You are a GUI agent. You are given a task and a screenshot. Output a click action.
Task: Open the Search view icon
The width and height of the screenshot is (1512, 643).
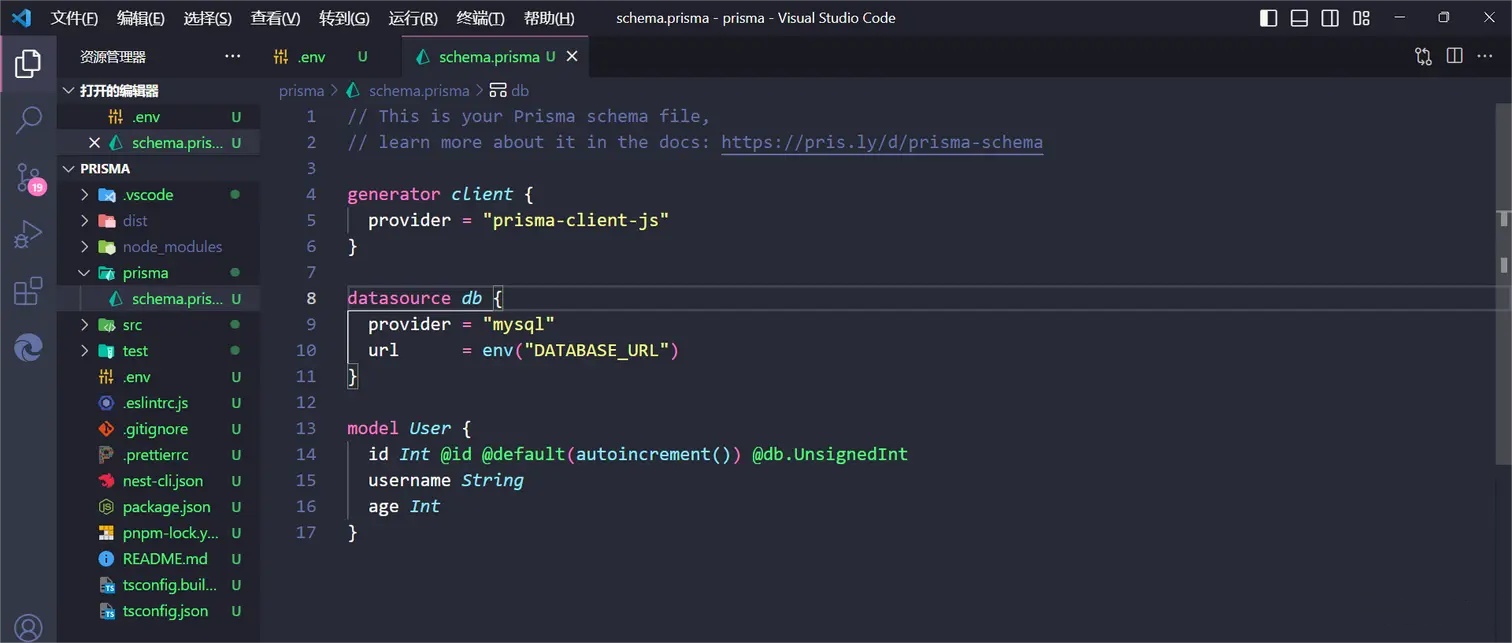pyautogui.click(x=28, y=121)
